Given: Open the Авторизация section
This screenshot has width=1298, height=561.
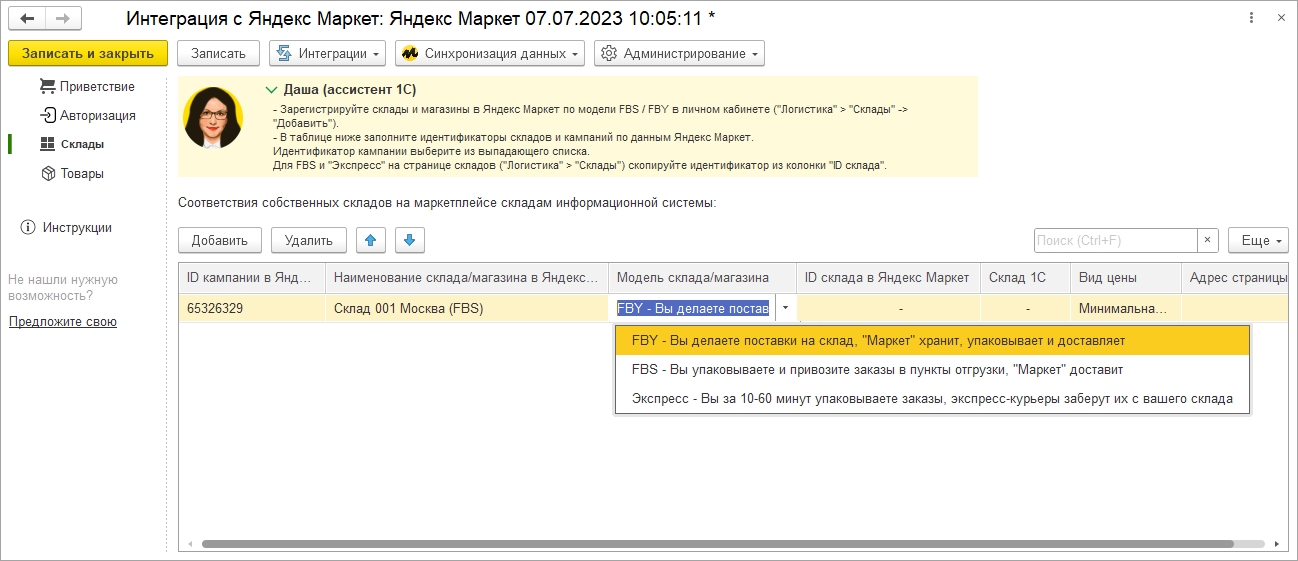Looking at the screenshot, I should click(x=97, y=115).
